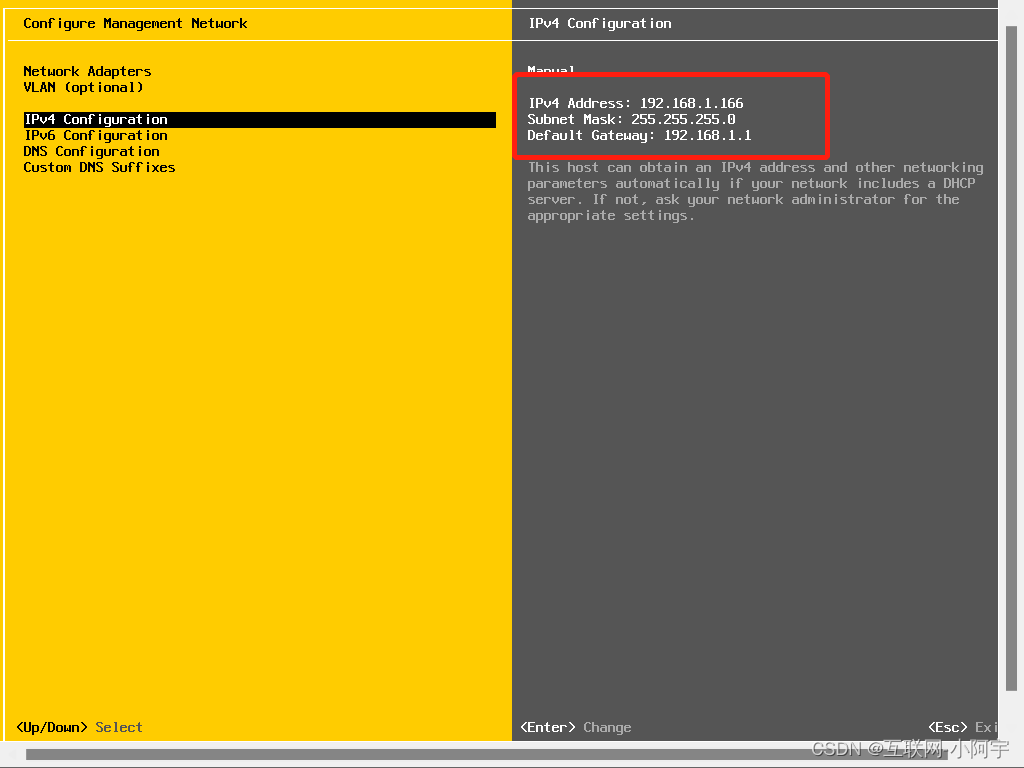
Task: Select VLAN (optional) menu entry
Action: click(84, 88)
